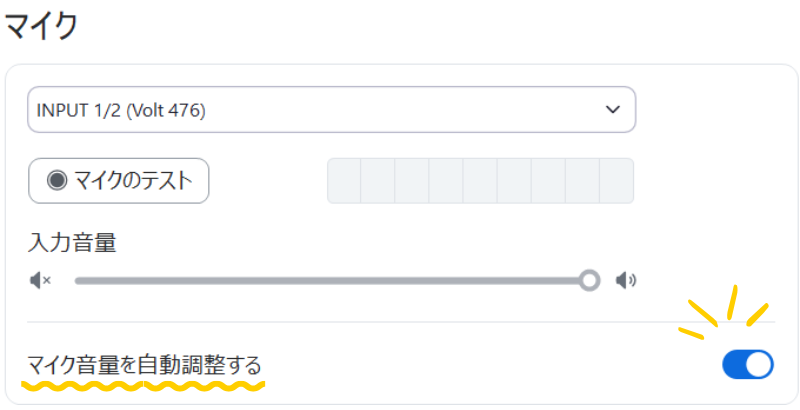Viewport: 800px width, 410px height.
Task: Click the first segment of the mic level meter
Action: point(344,181)
